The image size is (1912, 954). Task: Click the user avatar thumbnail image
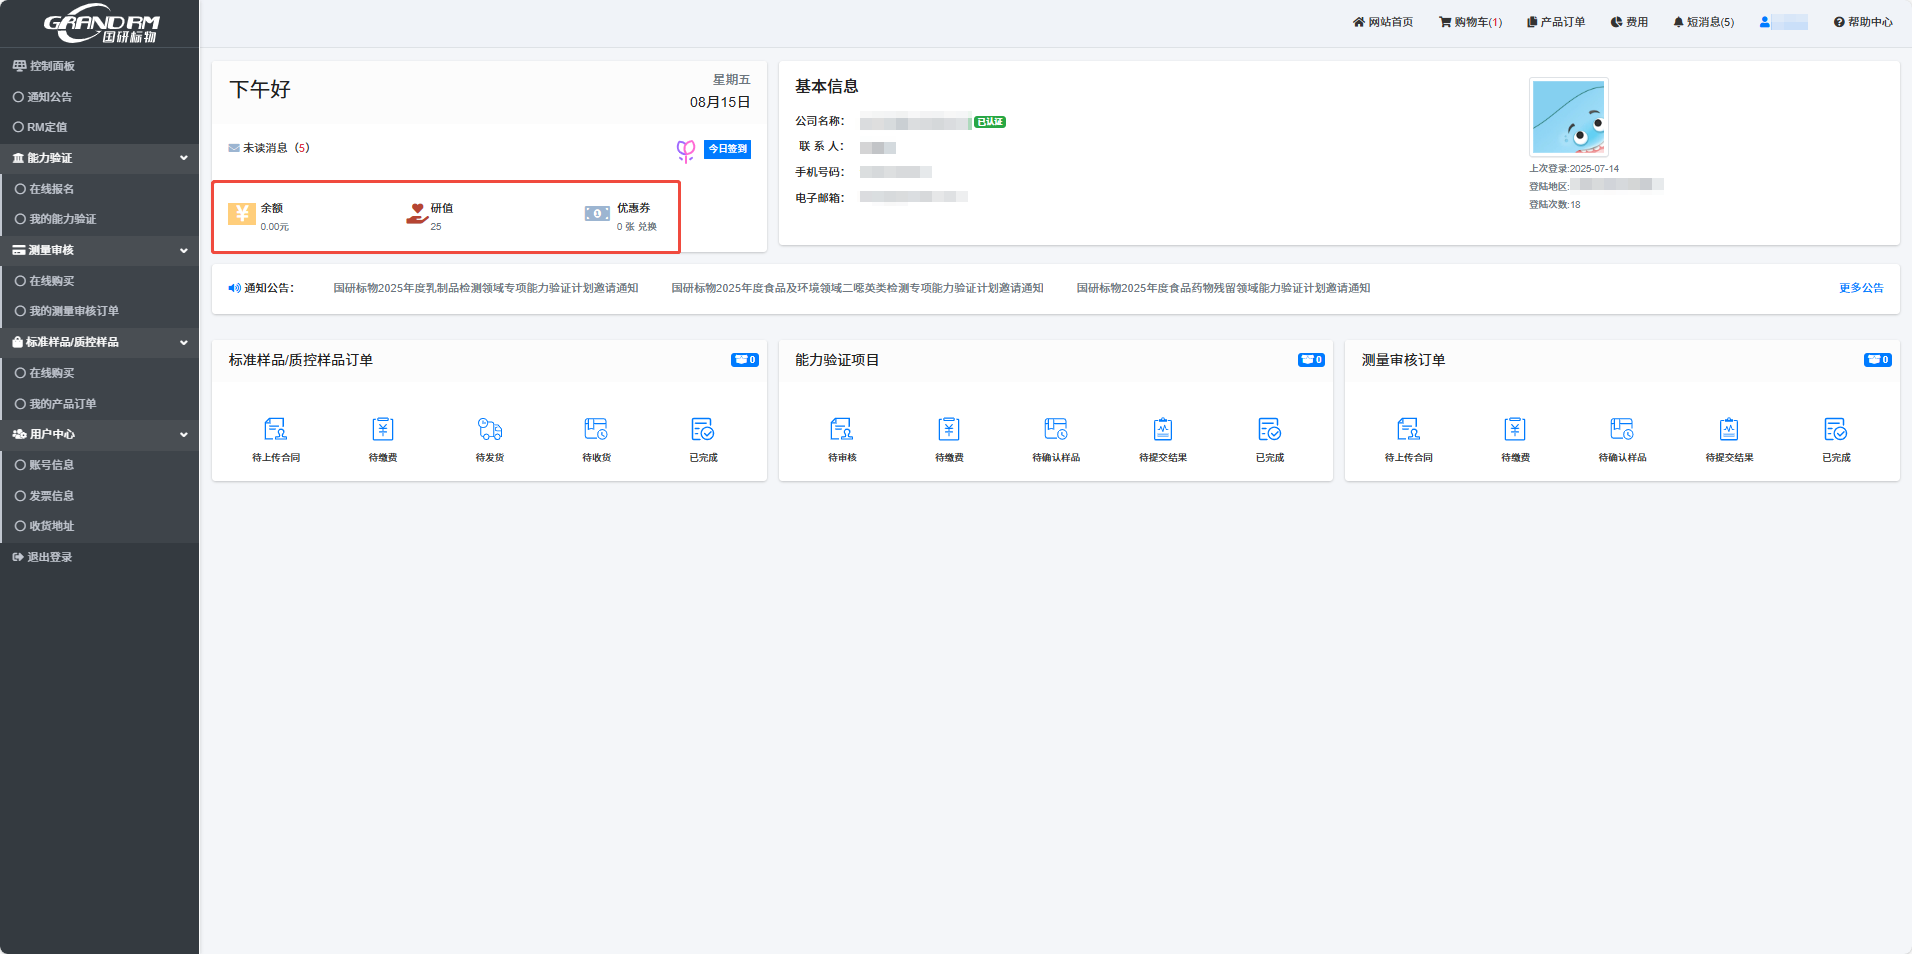[x=1568, y=117]
